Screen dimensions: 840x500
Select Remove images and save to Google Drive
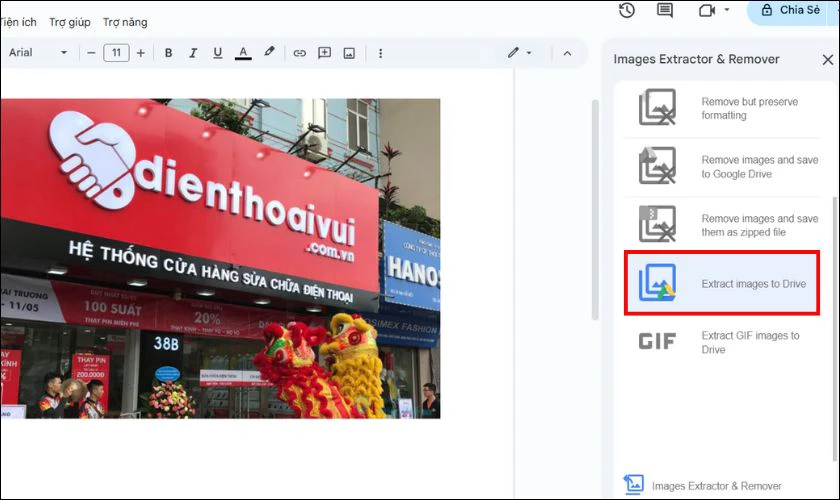[760, 167]
